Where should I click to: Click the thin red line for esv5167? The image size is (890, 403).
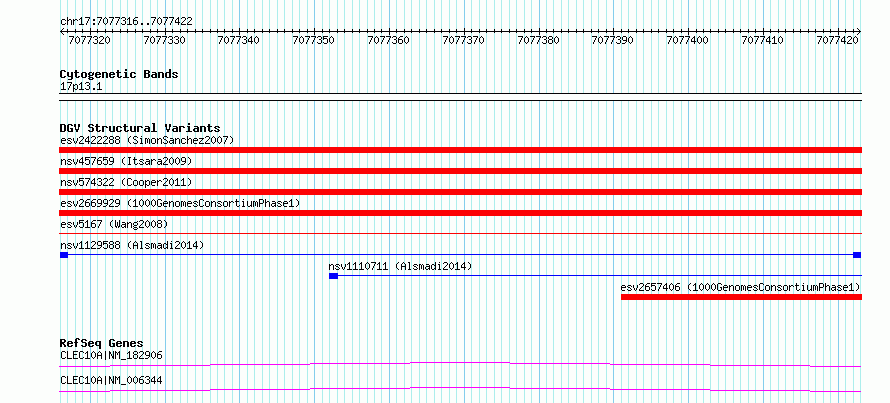click(461, 233)
